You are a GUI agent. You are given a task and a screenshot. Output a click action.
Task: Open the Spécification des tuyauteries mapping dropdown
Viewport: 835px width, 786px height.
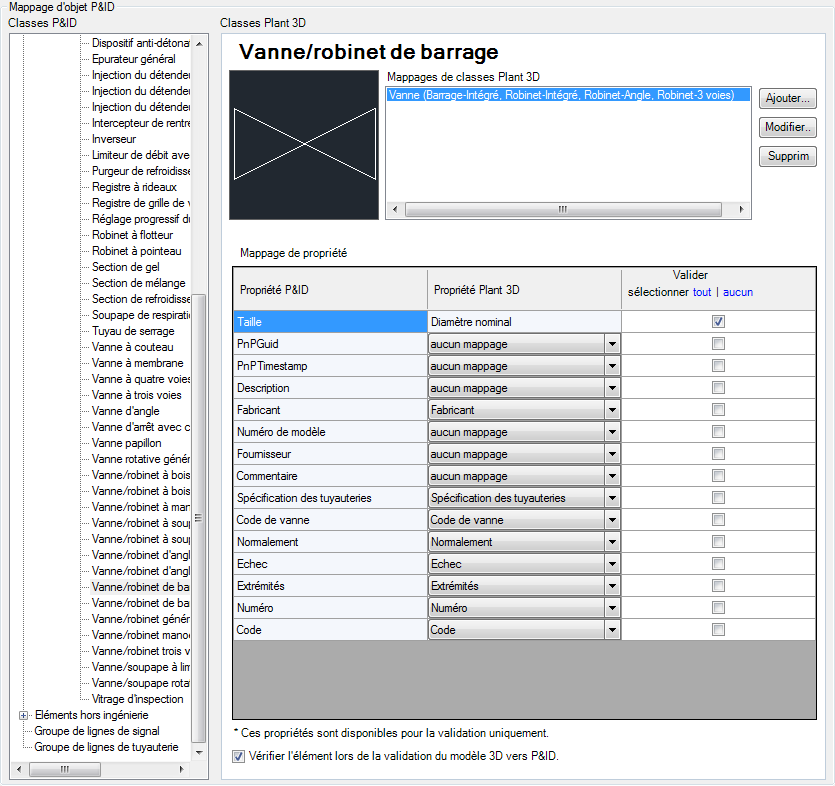(612, 498)
